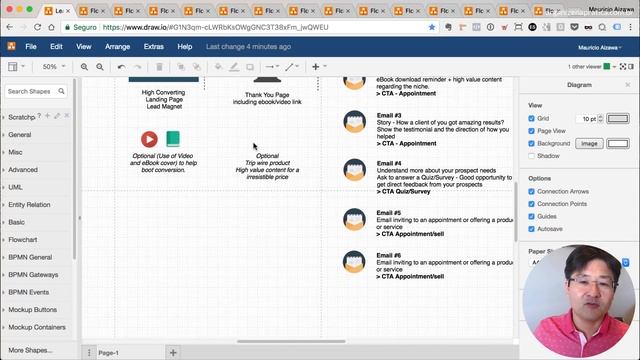Viewport: 640px width, 360px height.
Task: Expand the UML shapes section
Action: pyautogui.click(x=15, y=187)
